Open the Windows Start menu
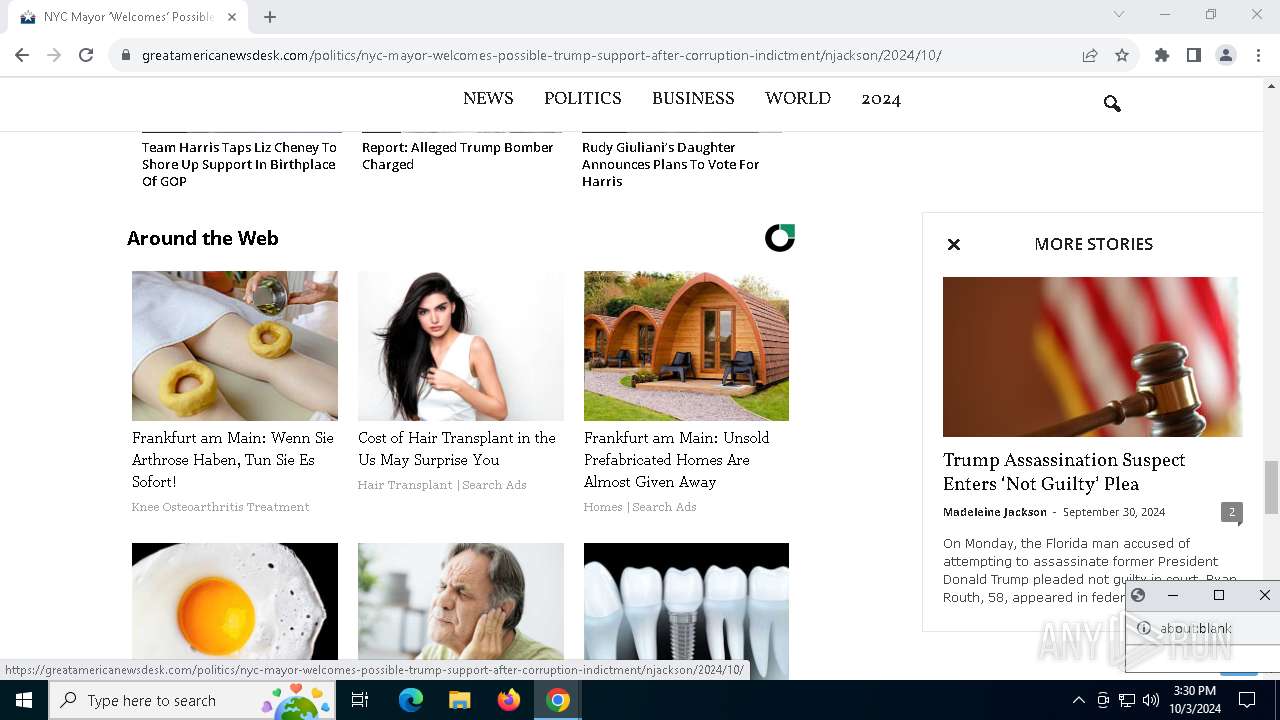 (x=24, y=700)
